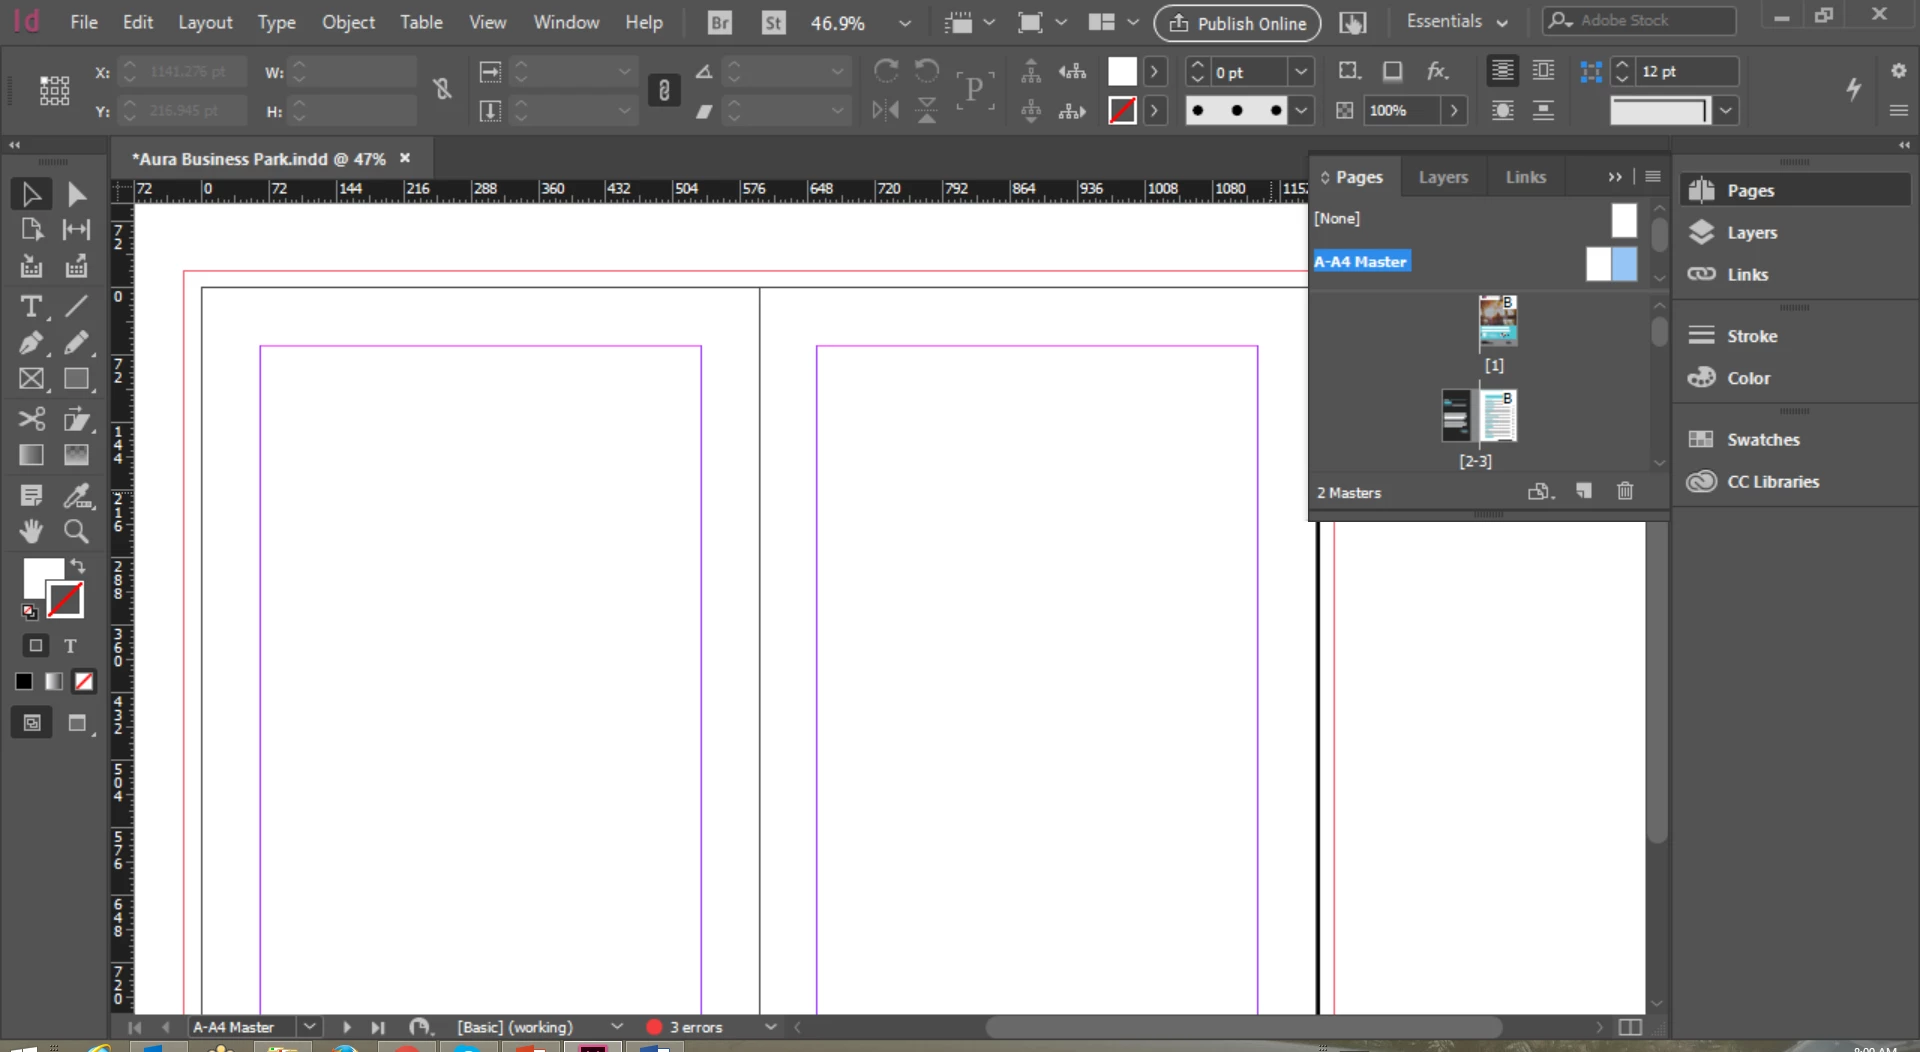Select the Page tool

pos(31,230)
